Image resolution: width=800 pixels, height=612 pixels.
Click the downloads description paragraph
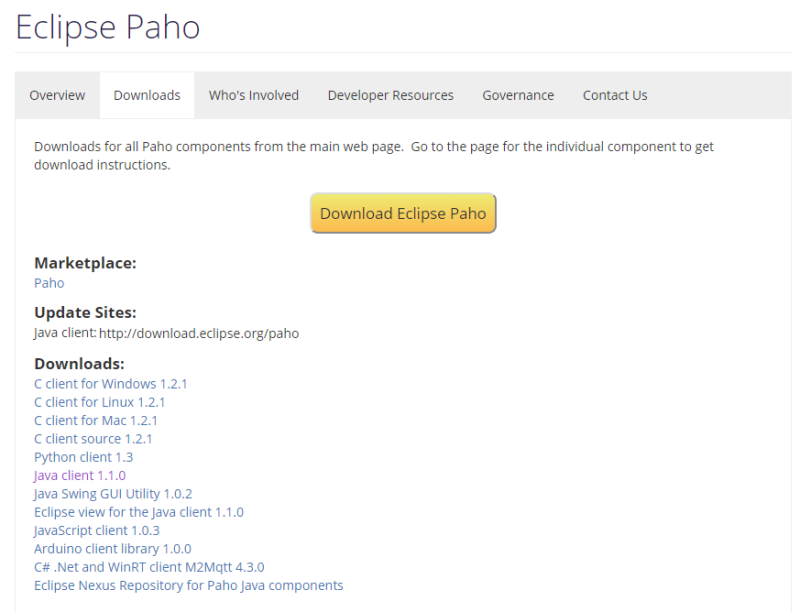tap(373, 156)
